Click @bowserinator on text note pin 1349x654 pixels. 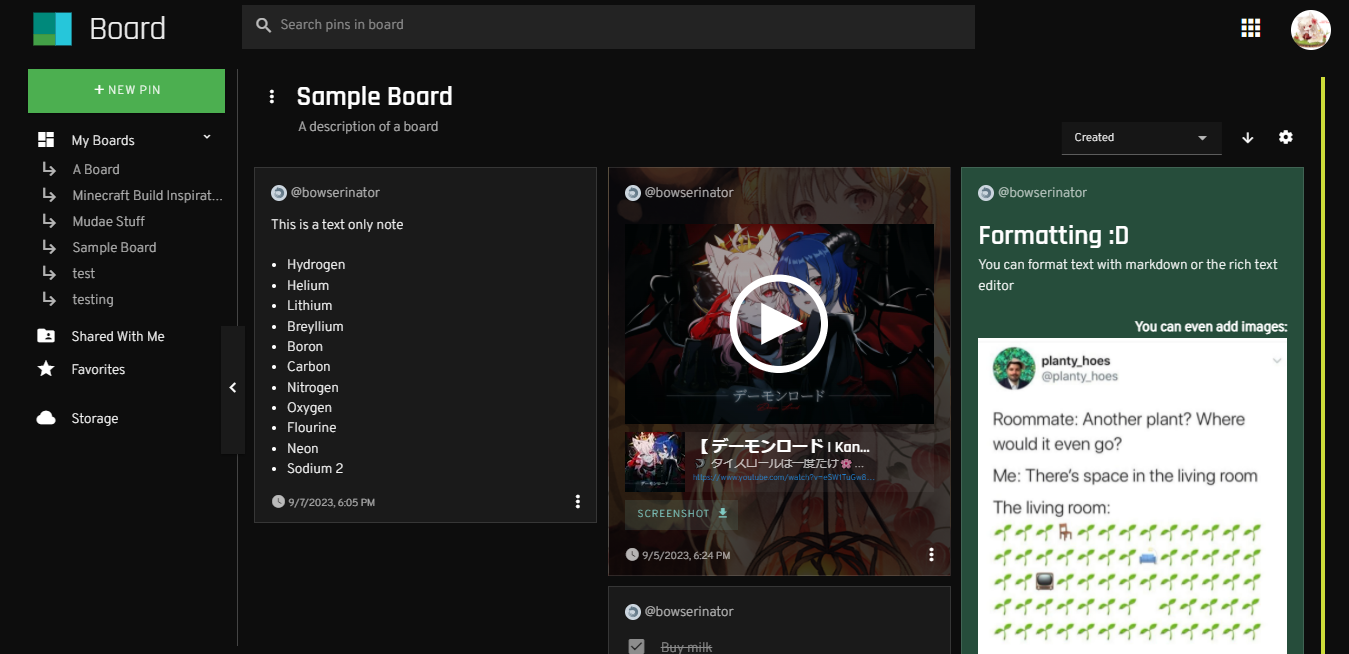[x=335, y=193]
